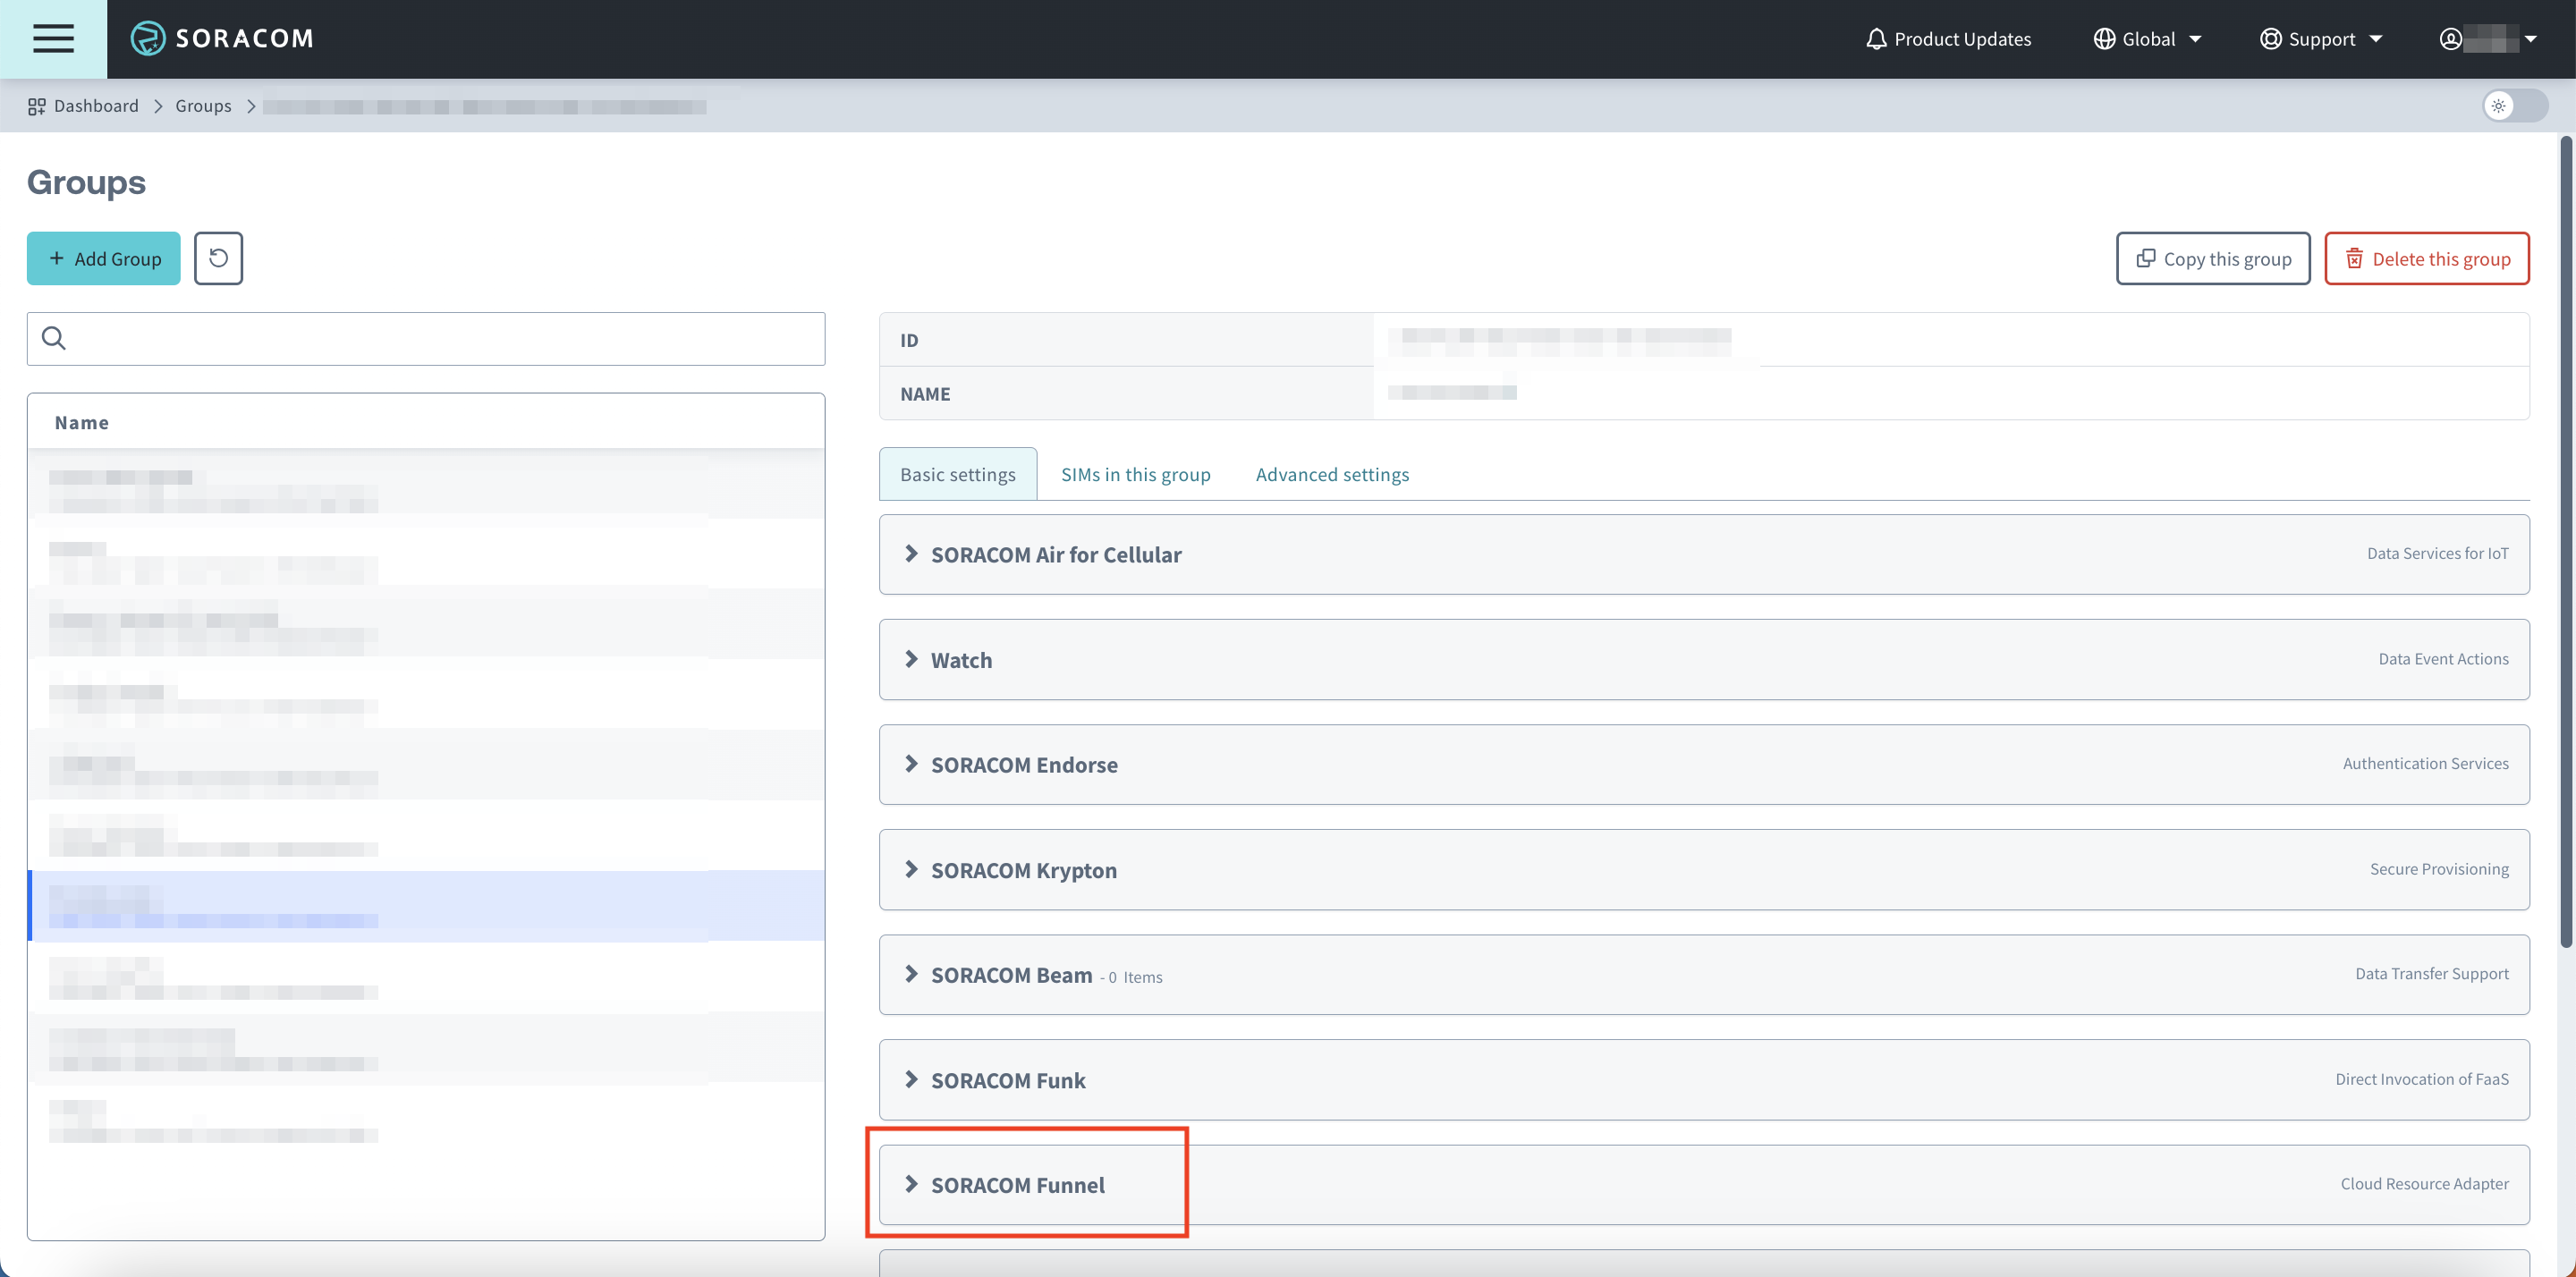Click the Product Updates bell icon

pos(1876,39)
